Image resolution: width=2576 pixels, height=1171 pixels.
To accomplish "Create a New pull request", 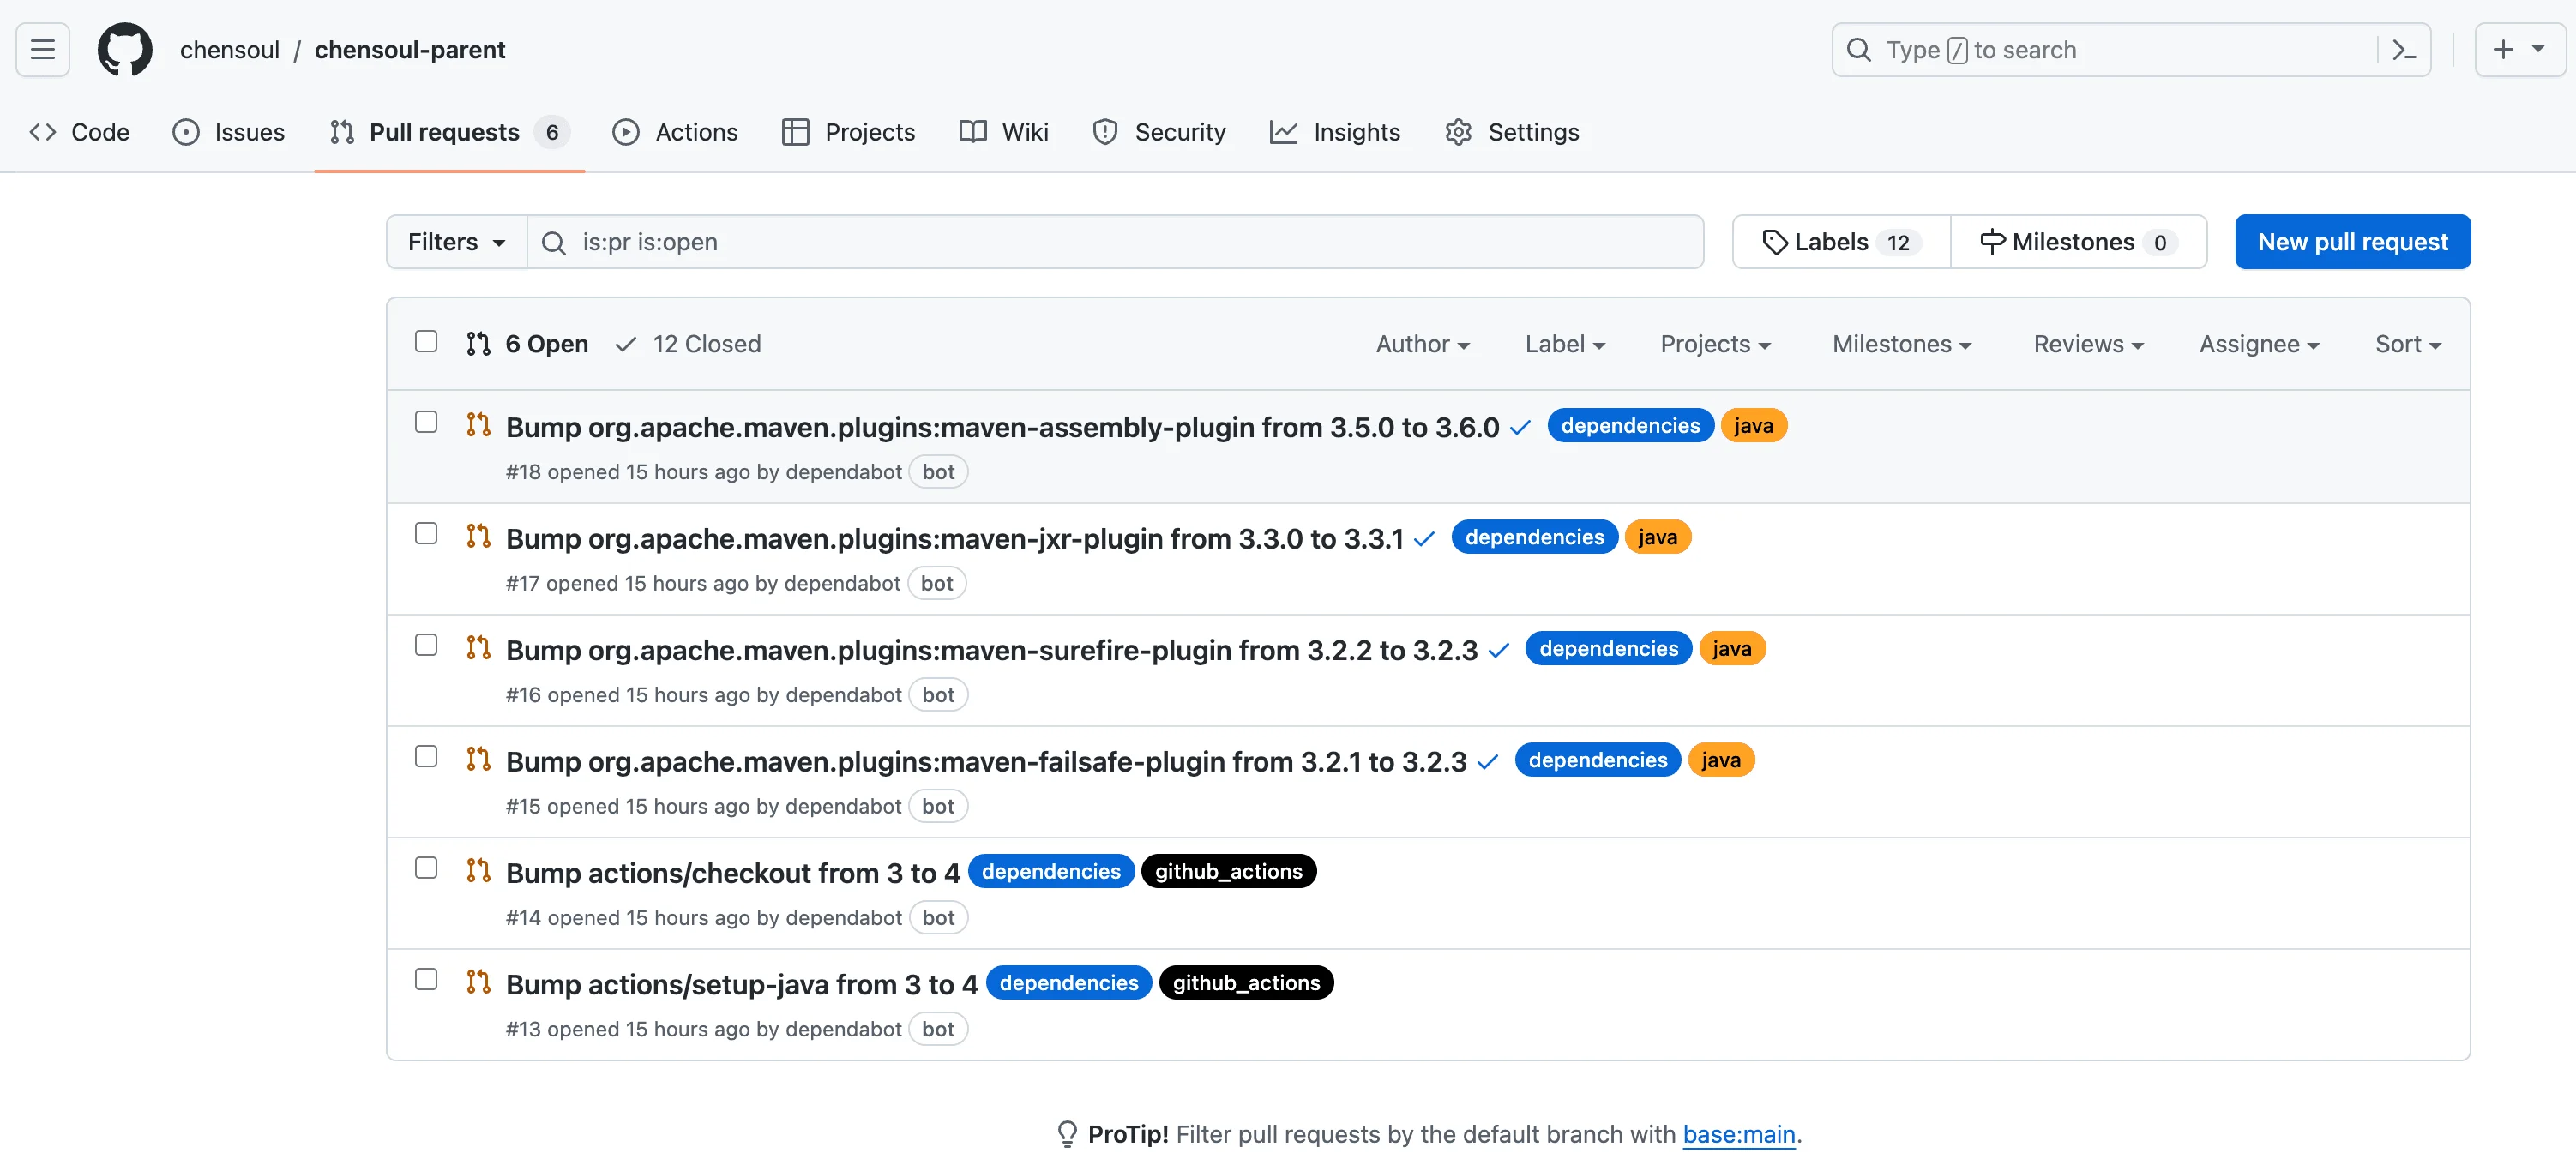I will coord(2352,242).
